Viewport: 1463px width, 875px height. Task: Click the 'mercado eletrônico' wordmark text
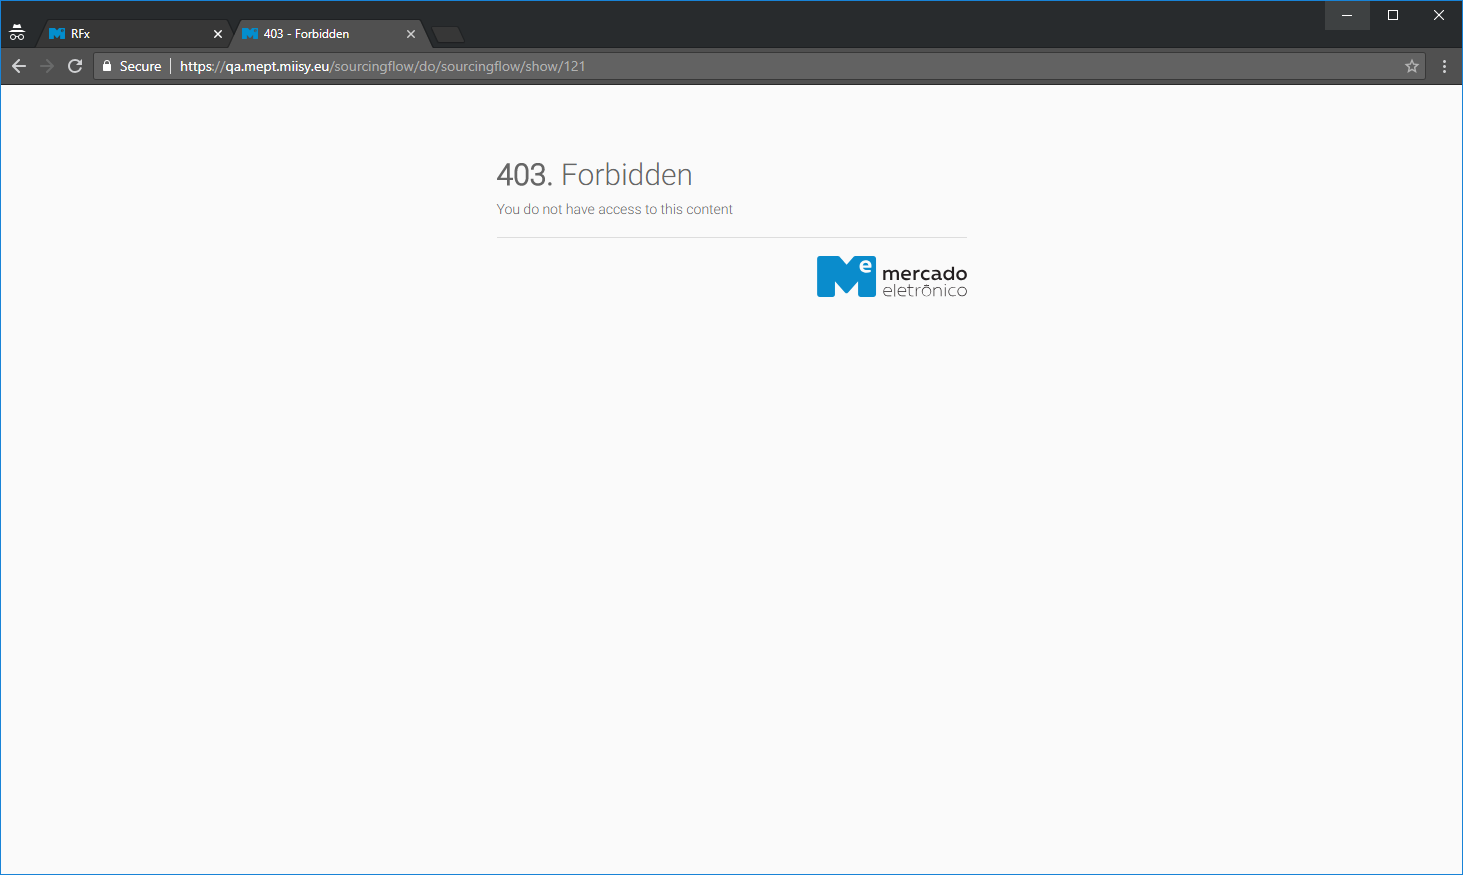924,281
